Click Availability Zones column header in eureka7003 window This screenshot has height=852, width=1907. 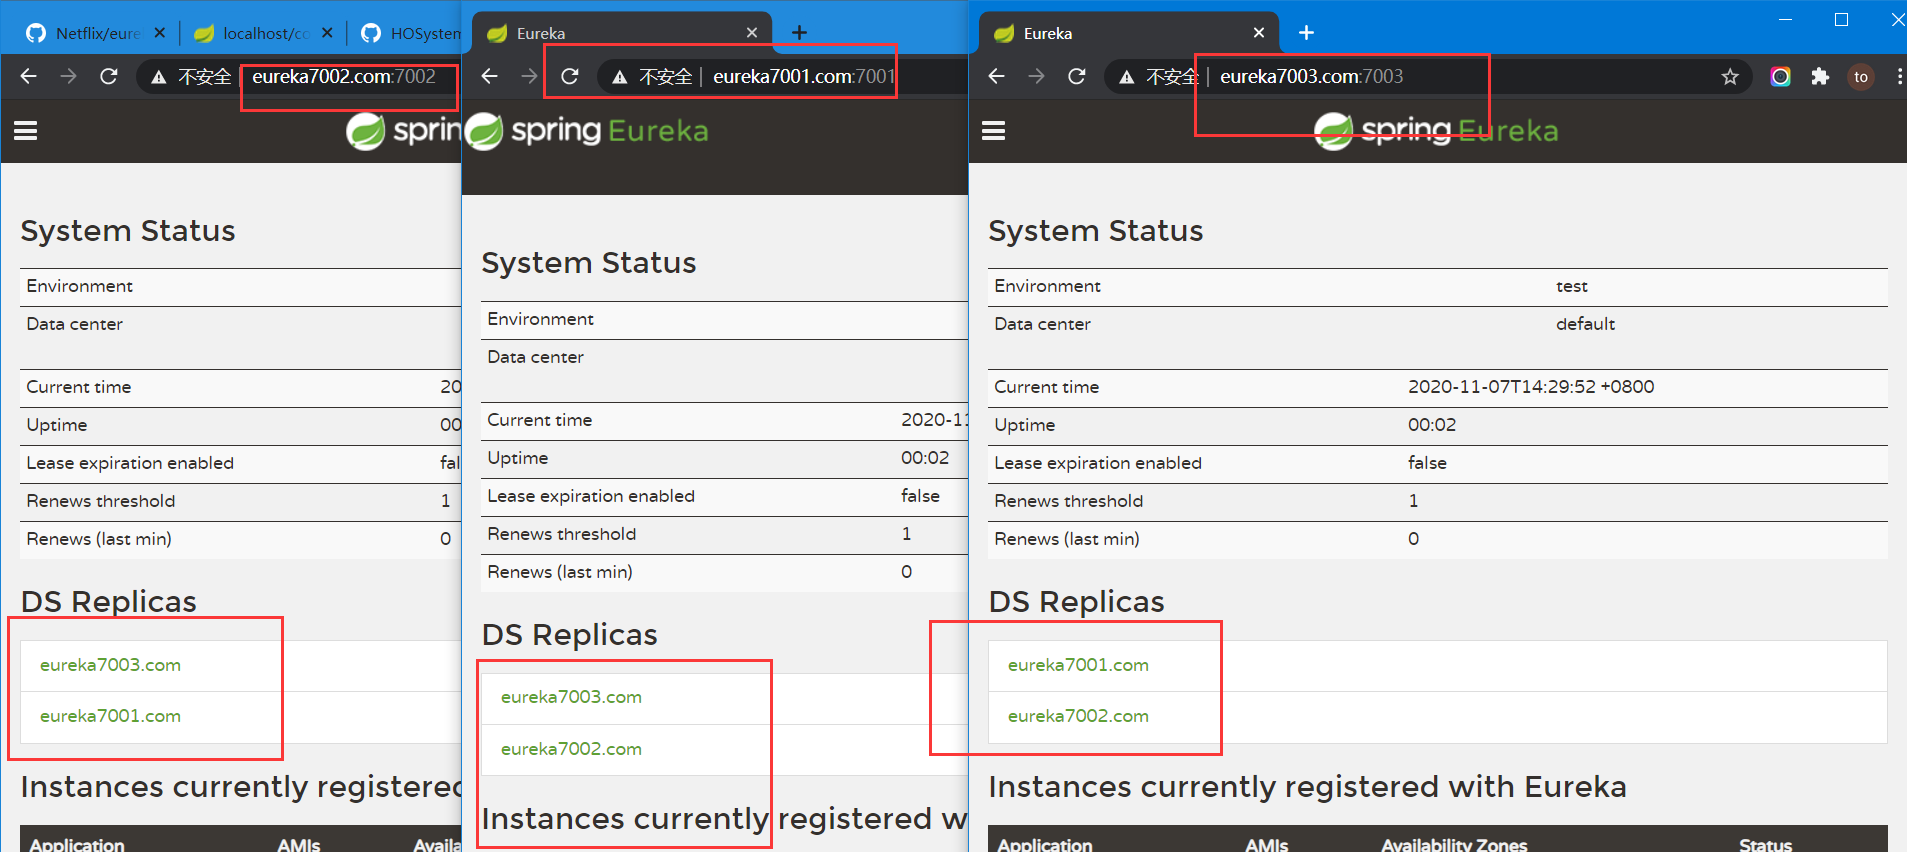1454,845
